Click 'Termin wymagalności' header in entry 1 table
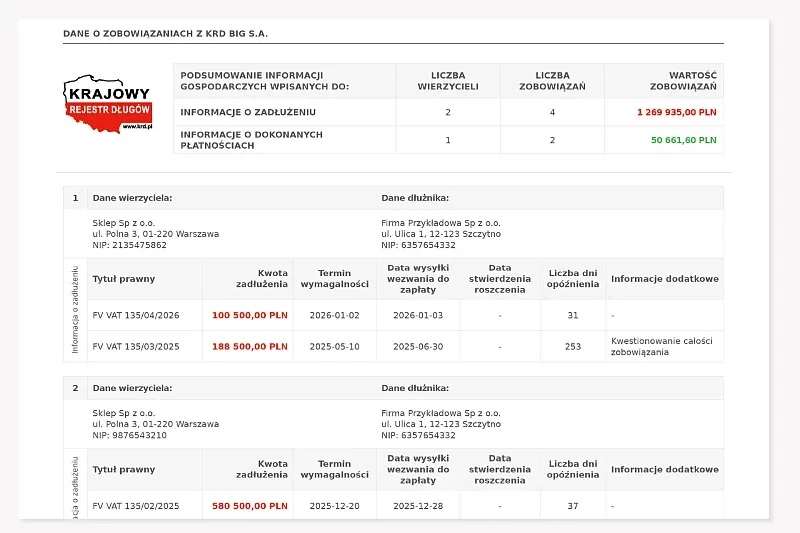Screen dimensions: 800x533 click(335, 278)
